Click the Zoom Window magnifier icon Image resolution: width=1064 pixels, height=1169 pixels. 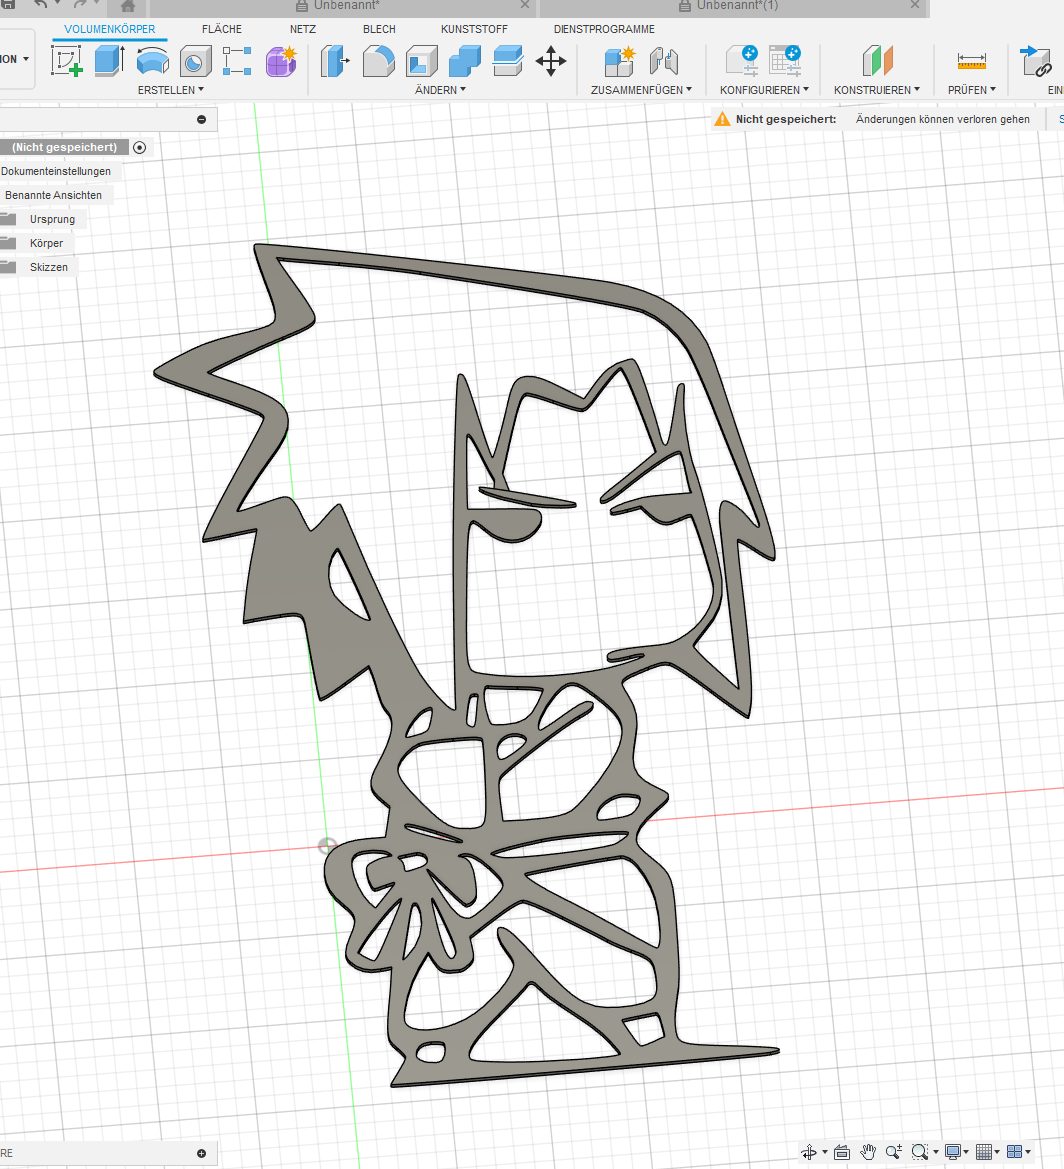920,1153
